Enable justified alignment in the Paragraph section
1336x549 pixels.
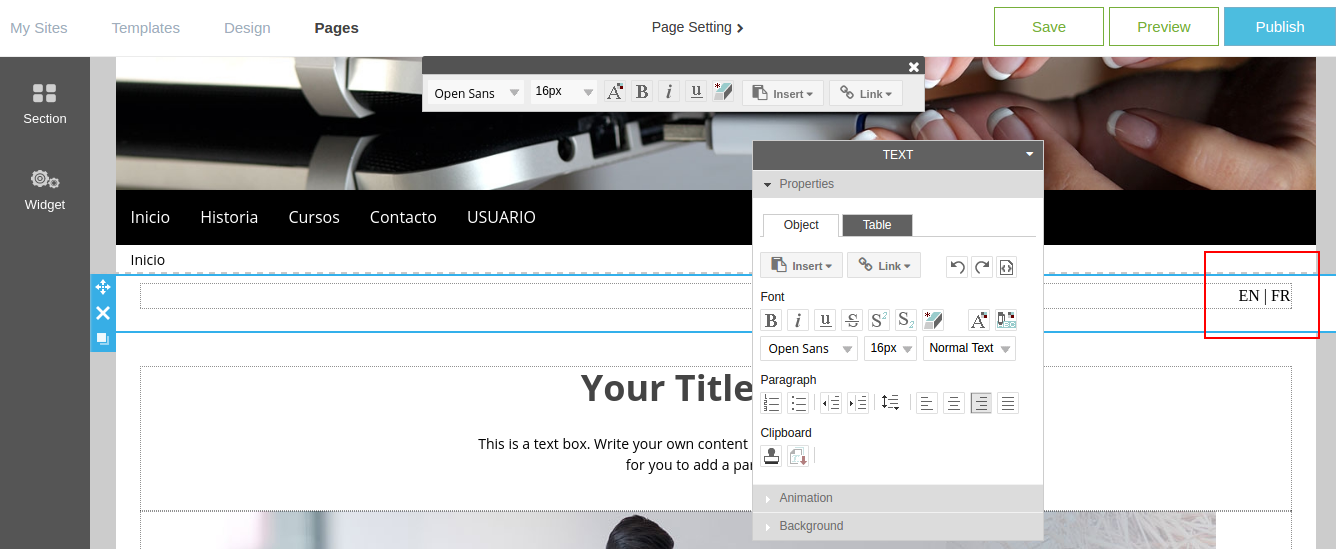point(1008,403)
